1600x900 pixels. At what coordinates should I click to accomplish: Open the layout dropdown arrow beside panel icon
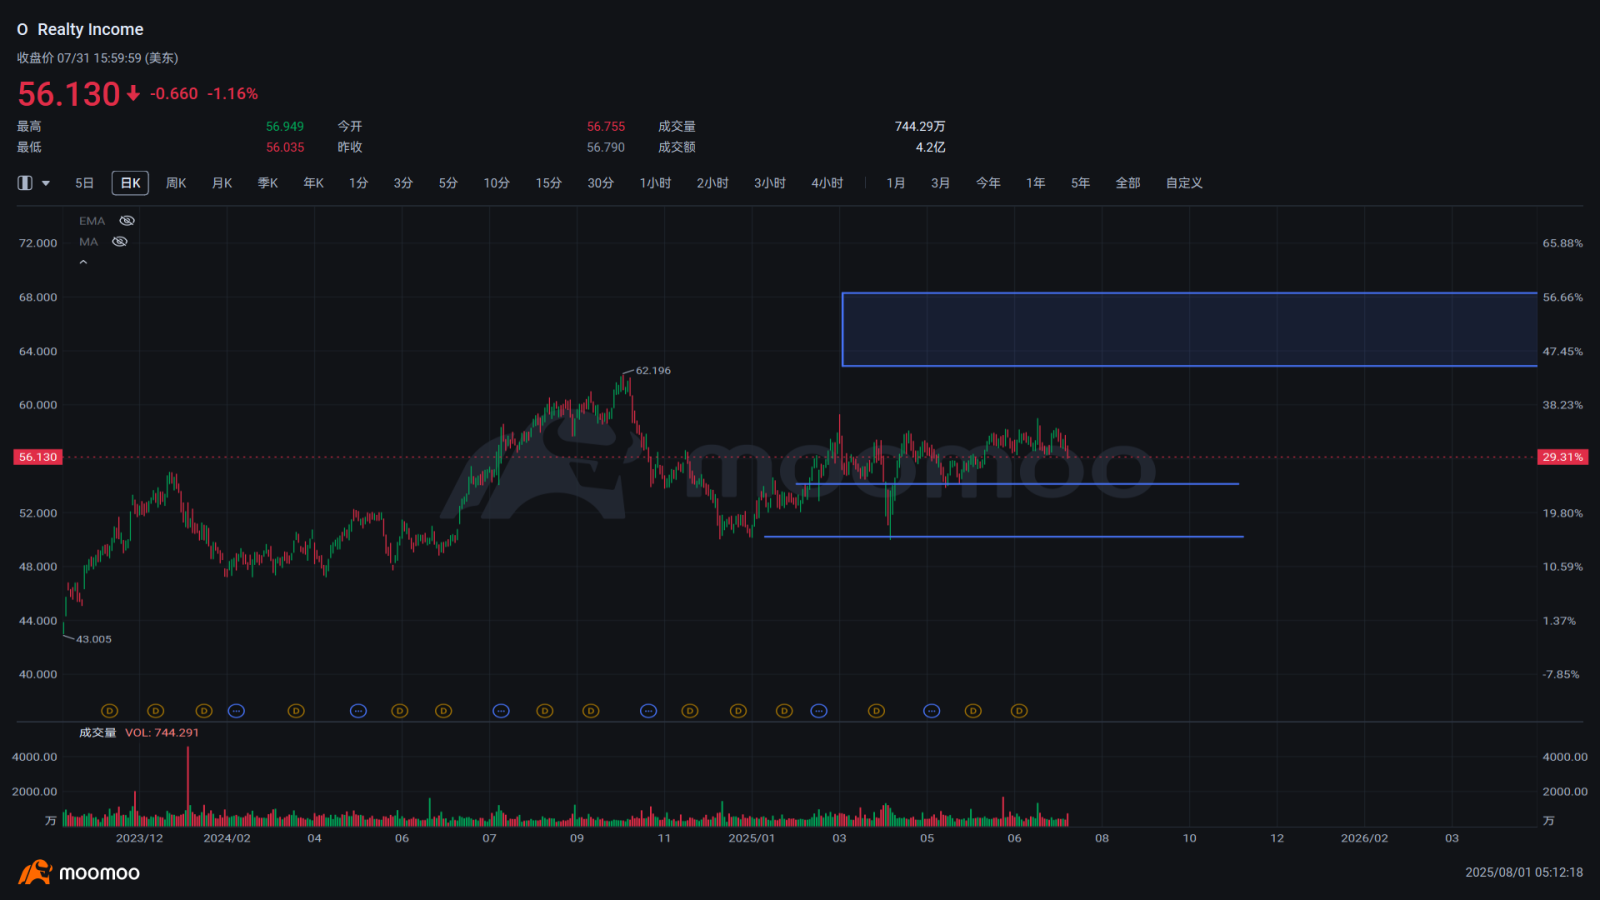point(46,184)
